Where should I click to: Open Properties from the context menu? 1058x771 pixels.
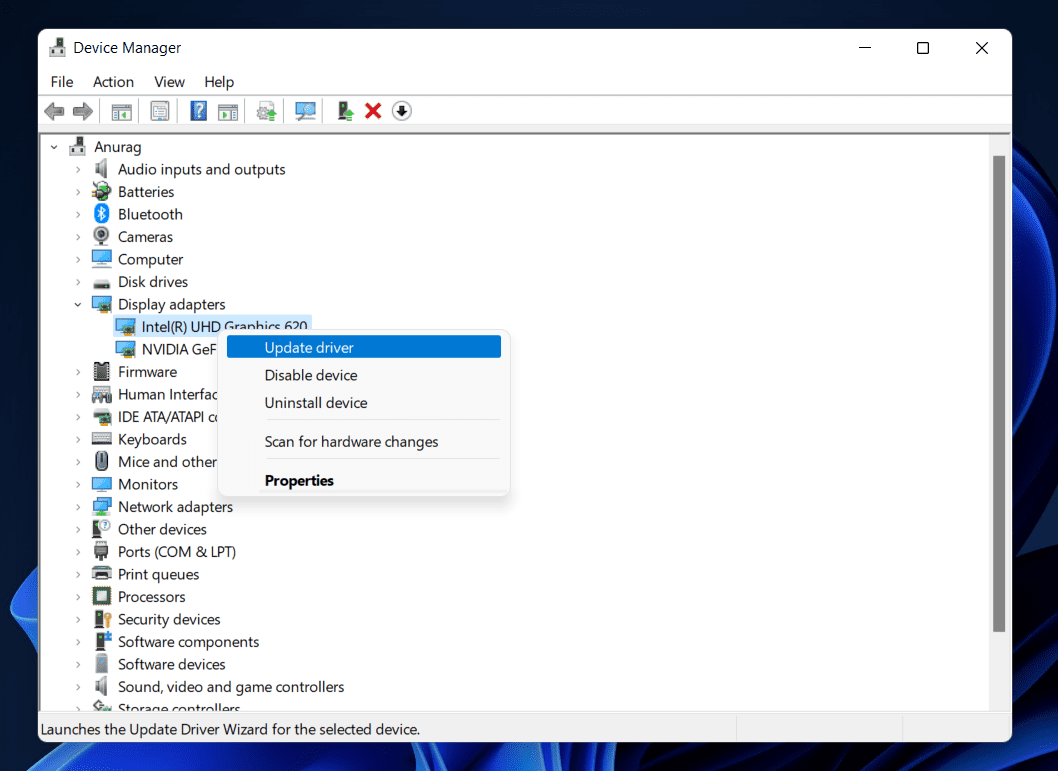click(x=299, y=481)
